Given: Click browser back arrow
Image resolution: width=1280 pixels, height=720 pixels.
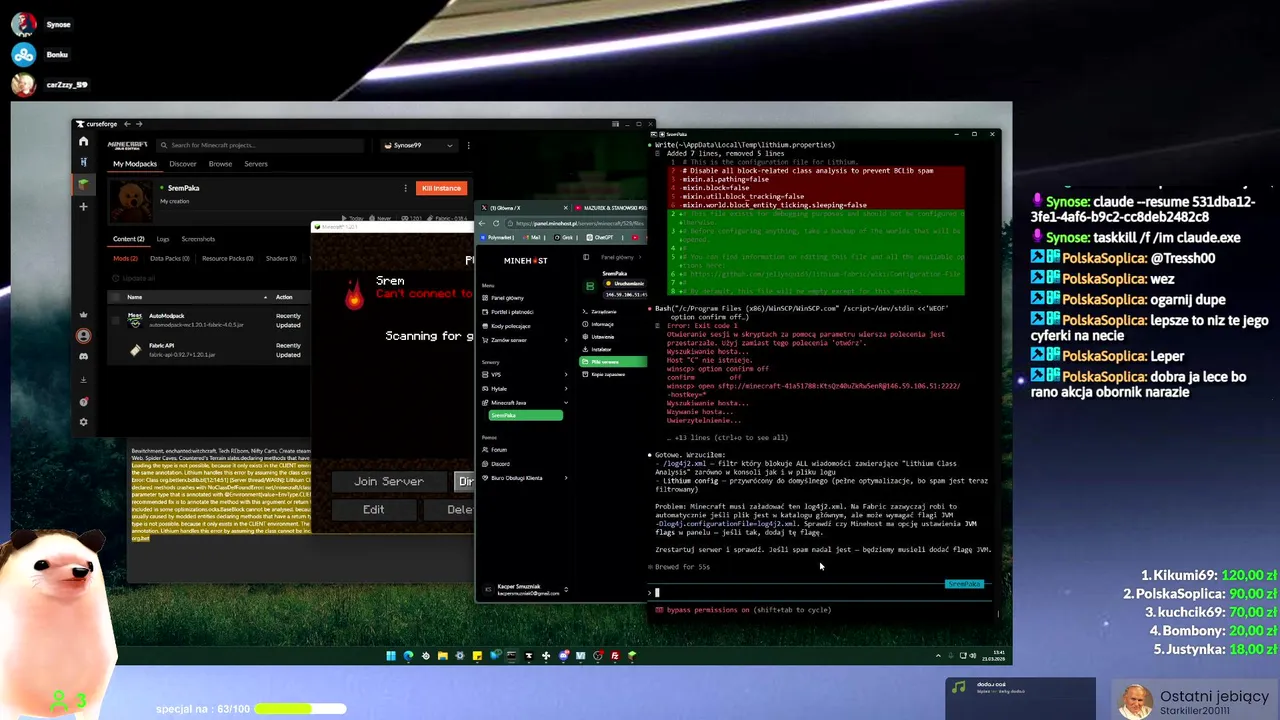Looking at the screenshot, I should coord(482,223).
